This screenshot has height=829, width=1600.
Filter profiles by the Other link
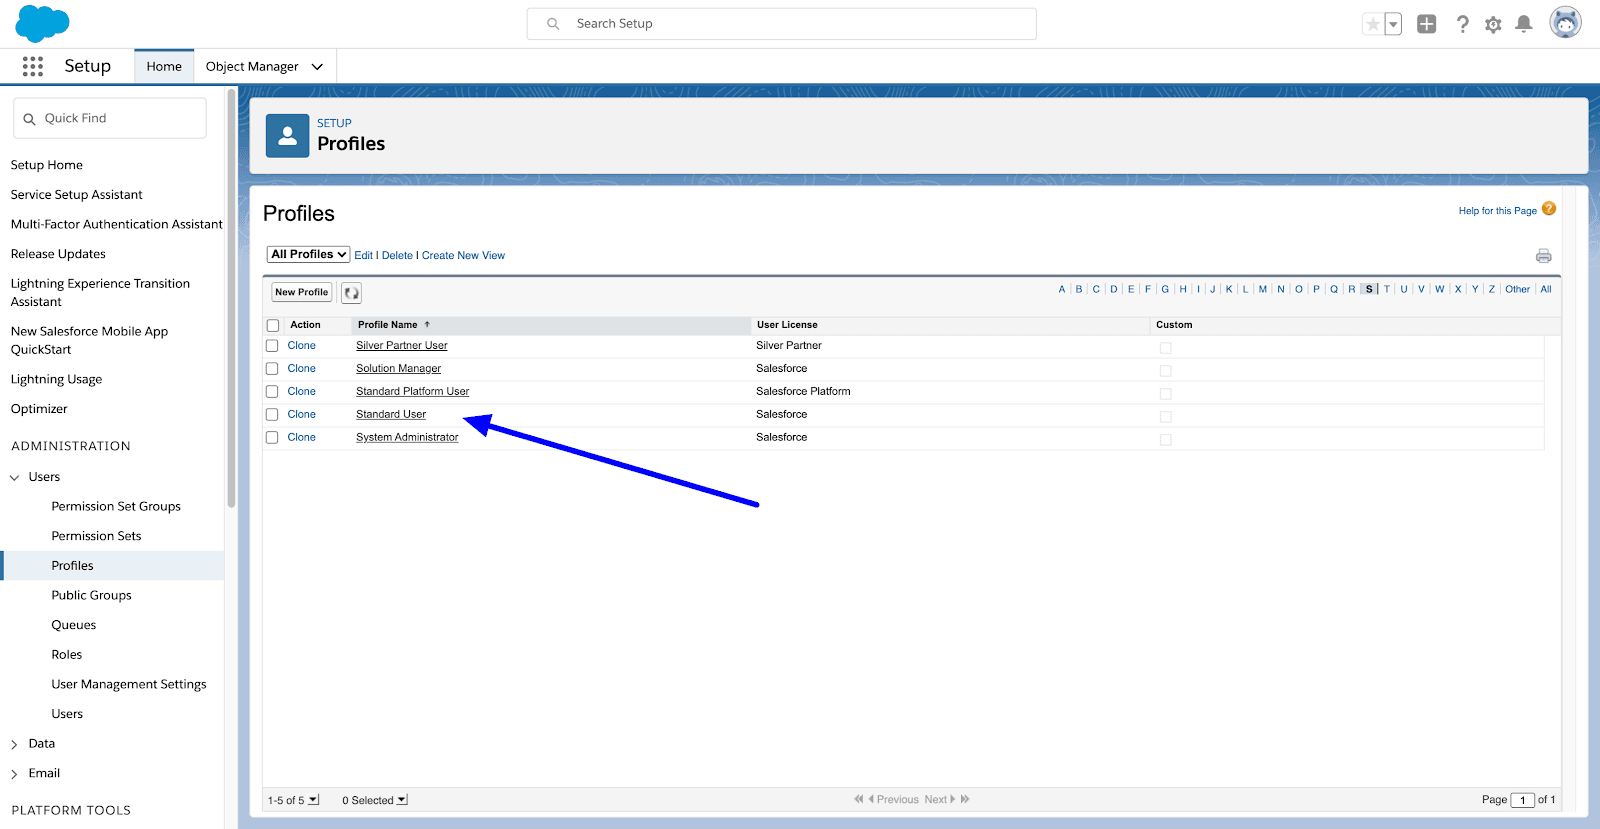tap(1517, 290)
